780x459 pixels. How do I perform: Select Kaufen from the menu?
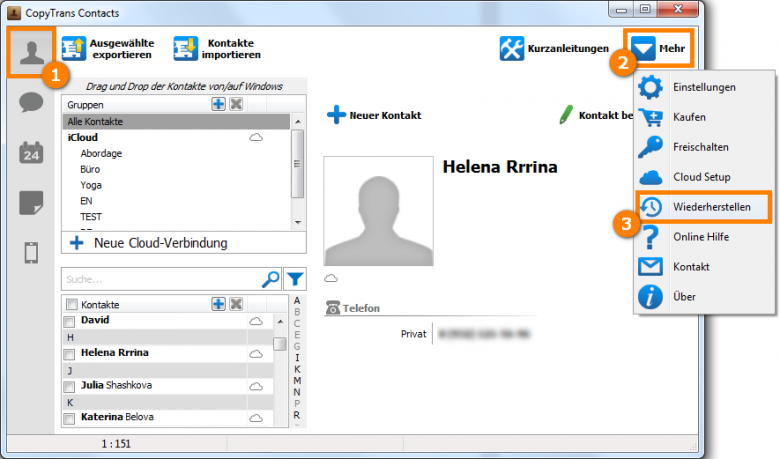point(704,117)
